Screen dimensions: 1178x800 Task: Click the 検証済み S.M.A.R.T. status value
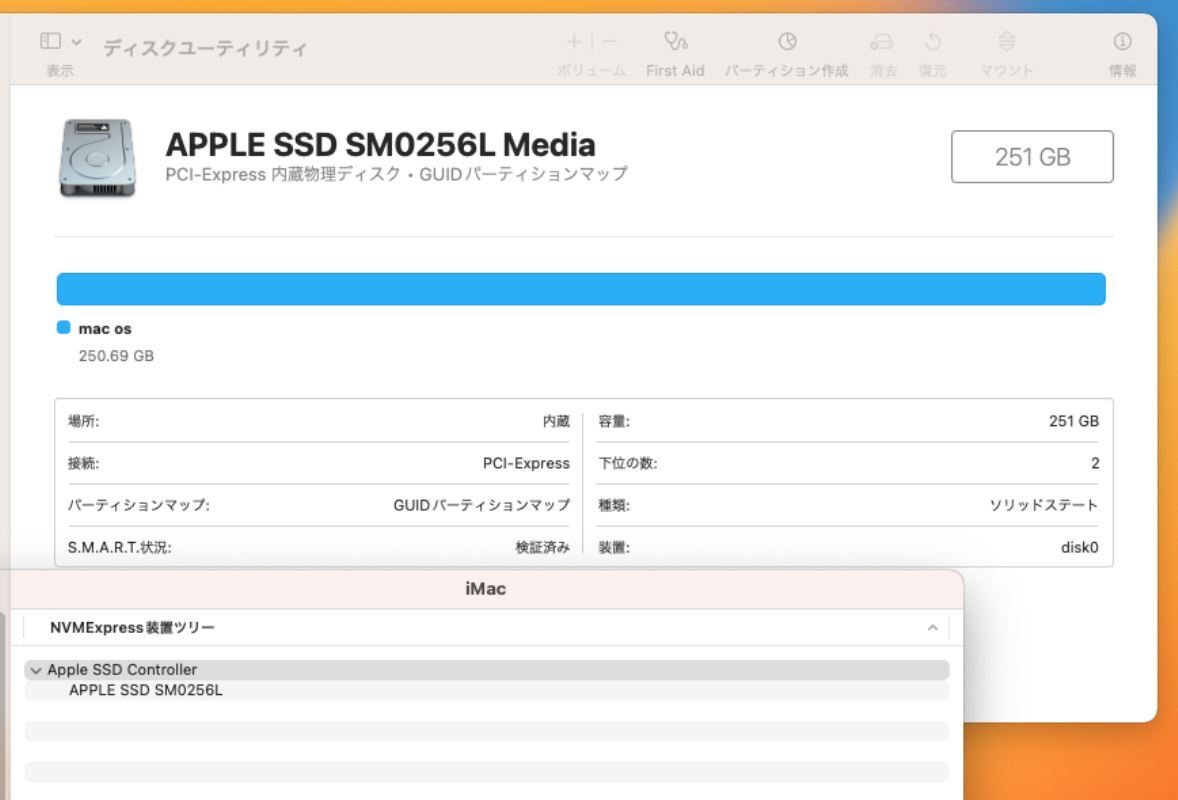click(542, 548)
